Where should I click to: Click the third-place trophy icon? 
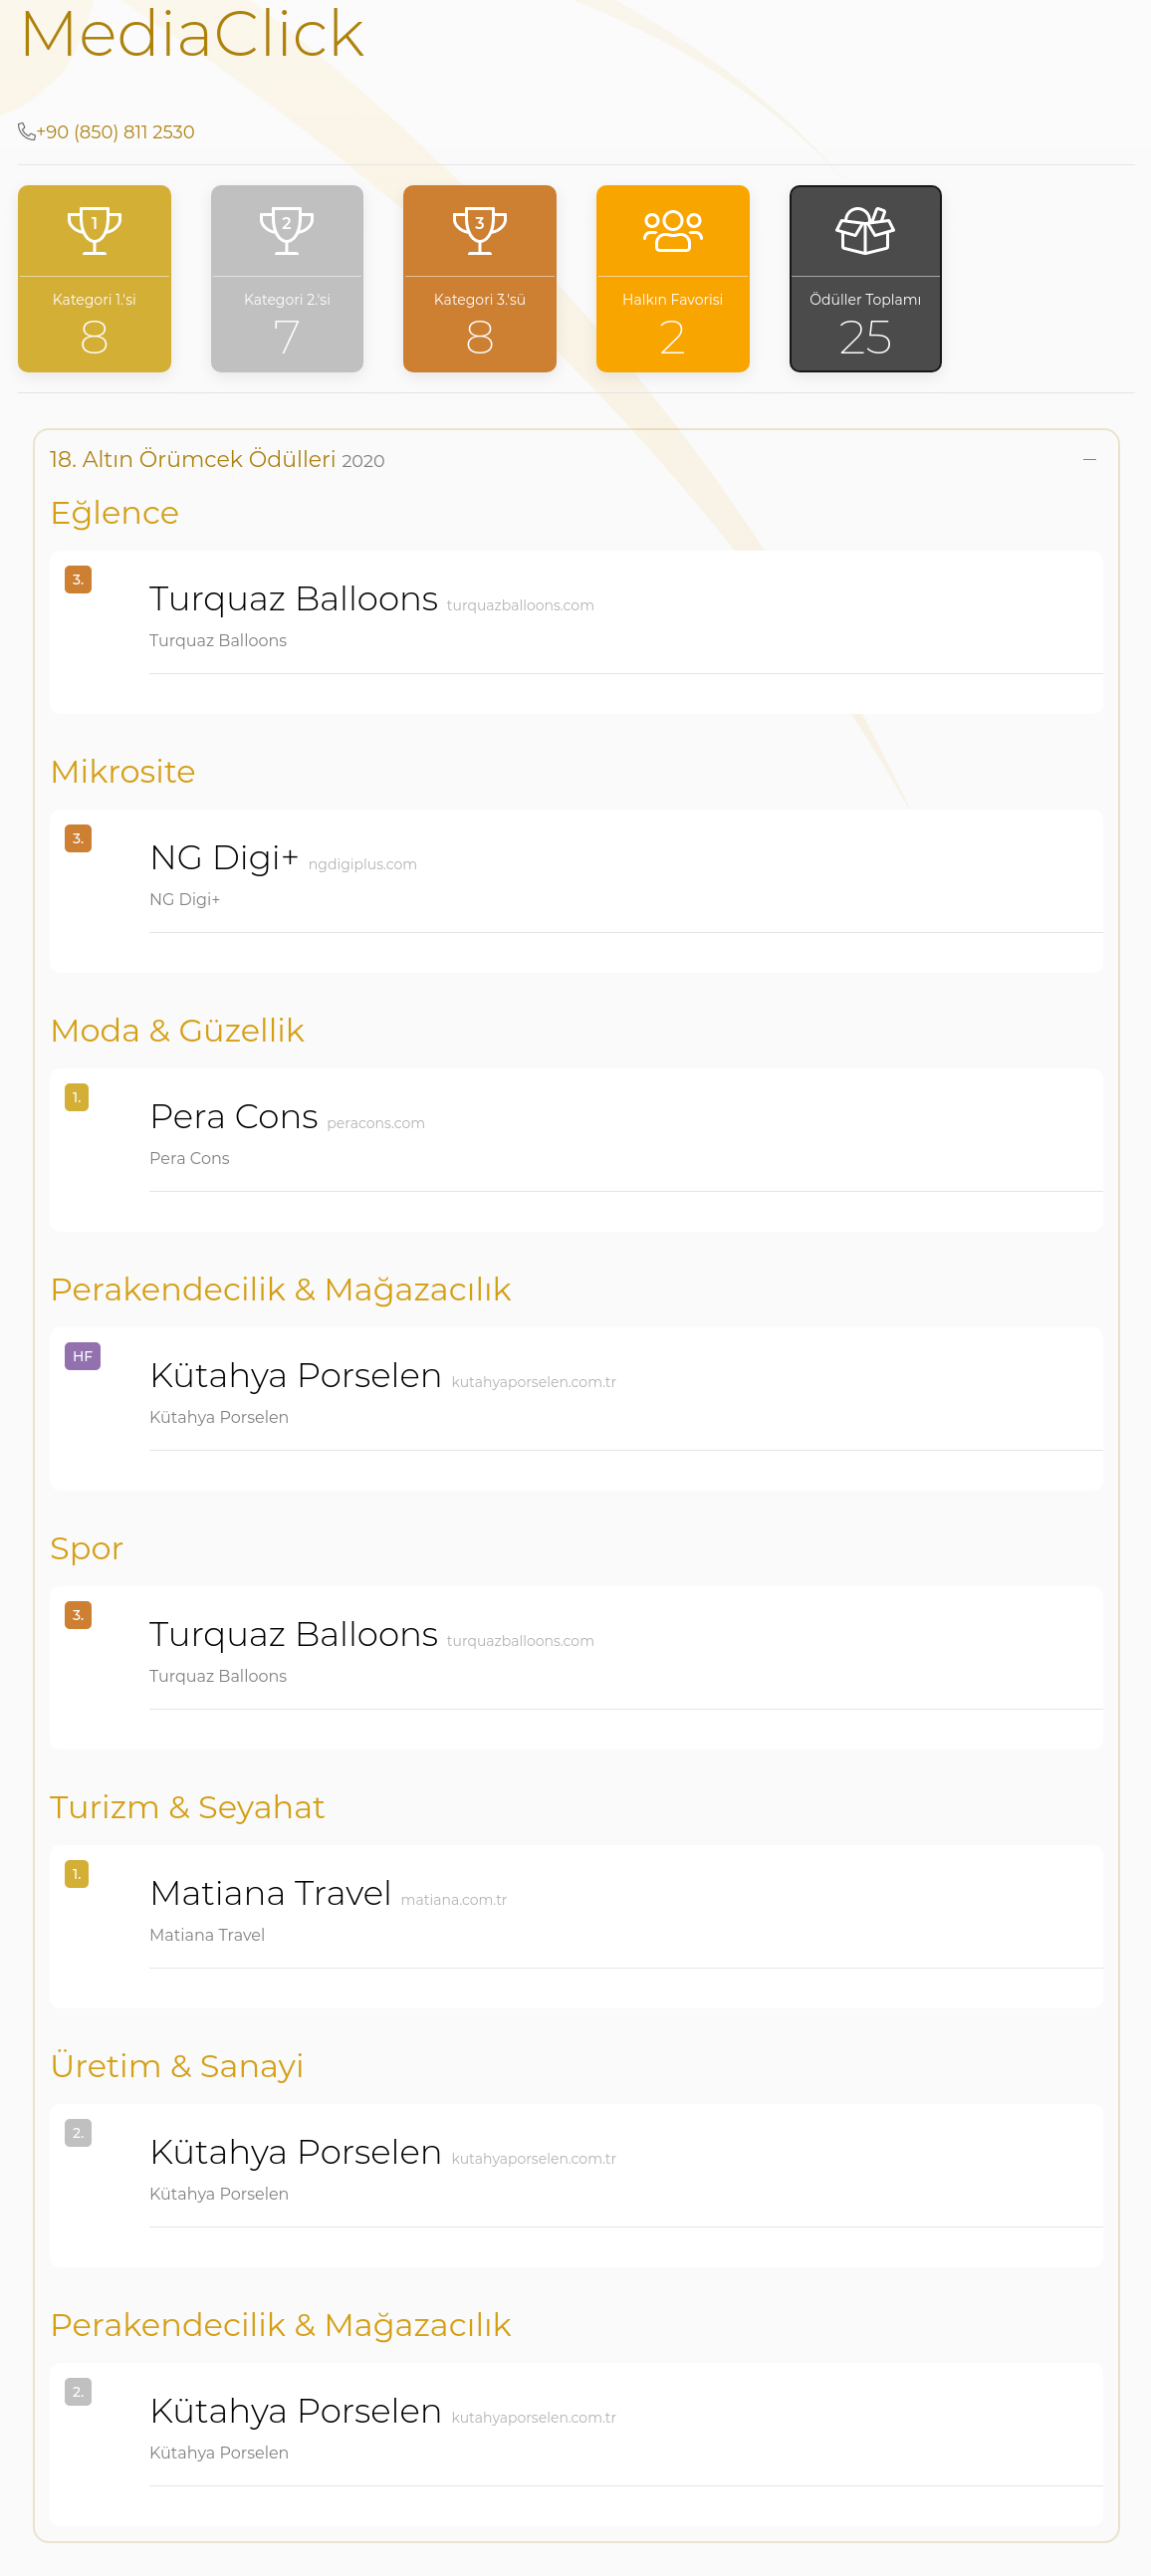point(480,231)
